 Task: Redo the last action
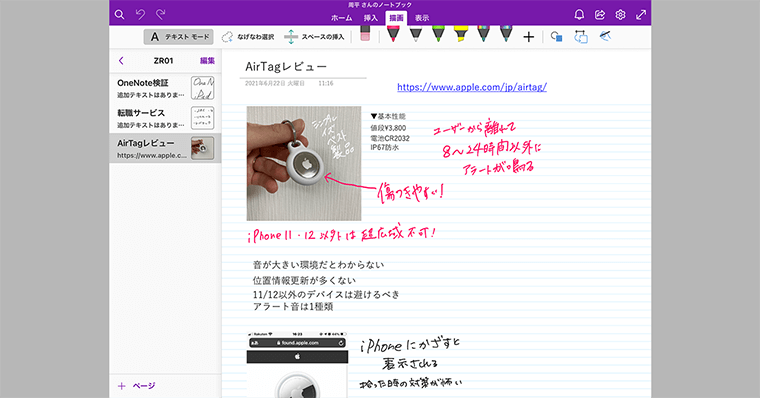pos(161,15)
